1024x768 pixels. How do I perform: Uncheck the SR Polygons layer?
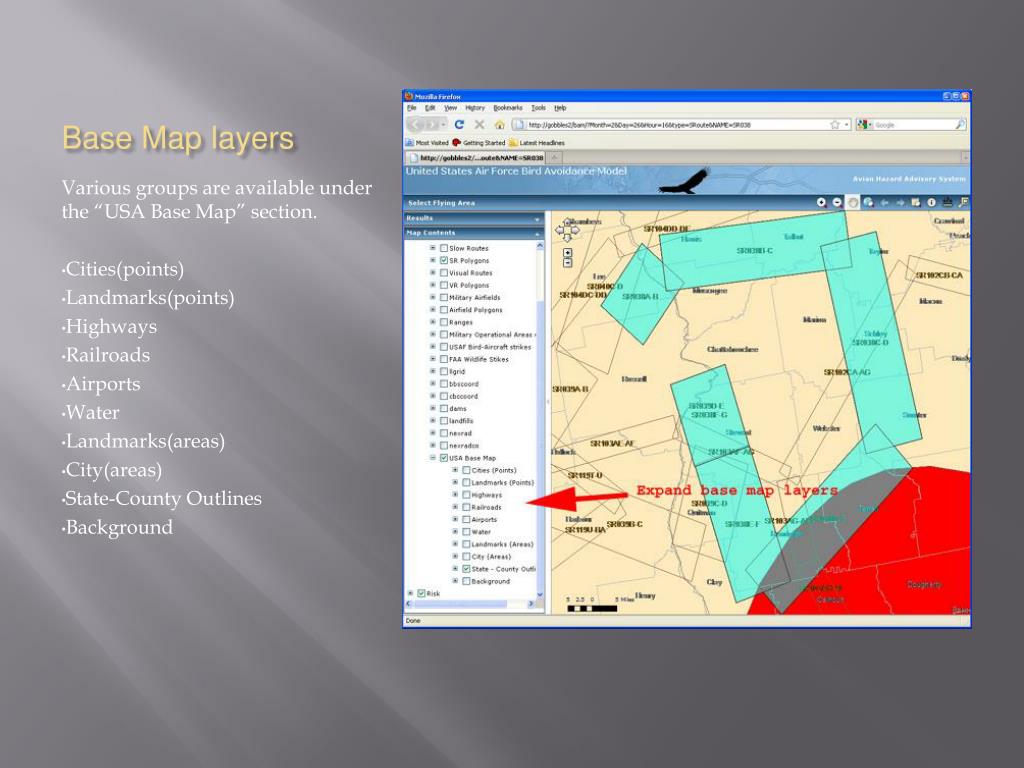click(x=444, y=261)
